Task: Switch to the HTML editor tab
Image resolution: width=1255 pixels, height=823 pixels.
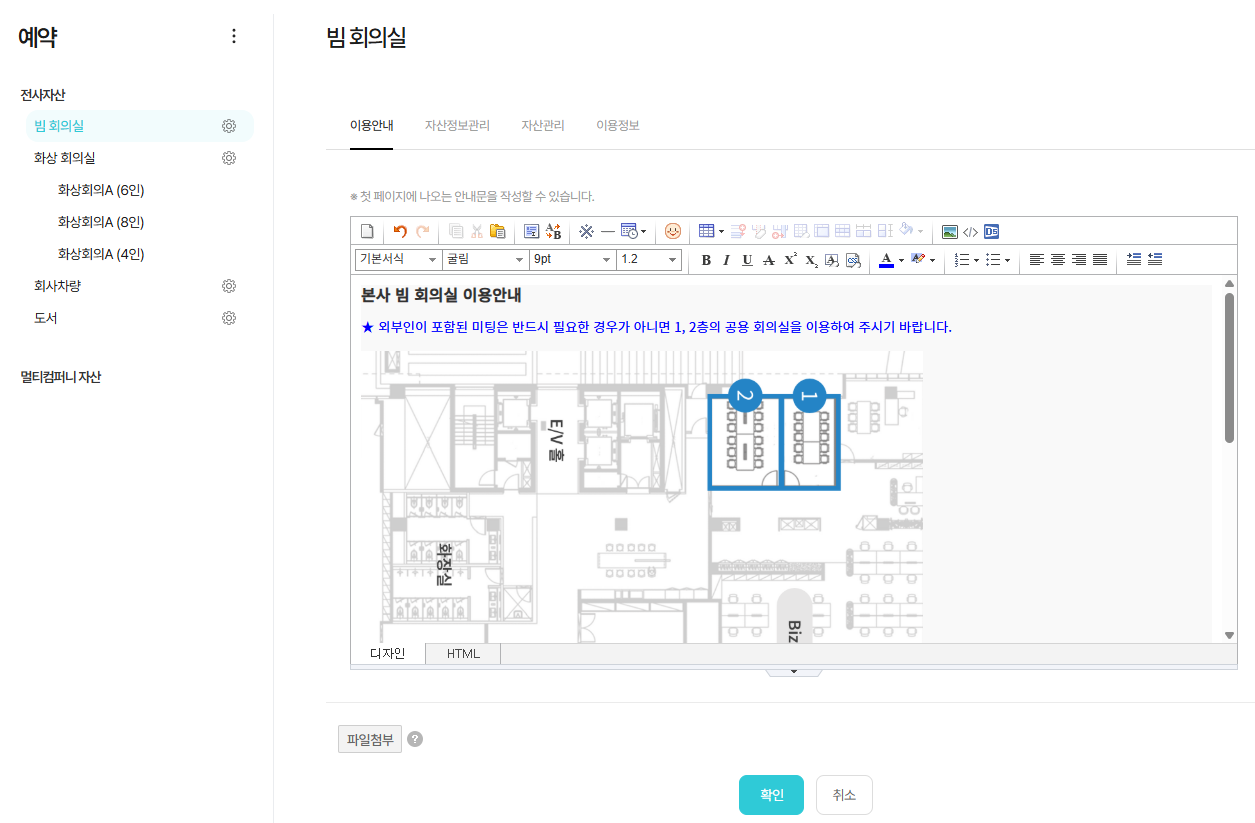Action: pos(463,654)
